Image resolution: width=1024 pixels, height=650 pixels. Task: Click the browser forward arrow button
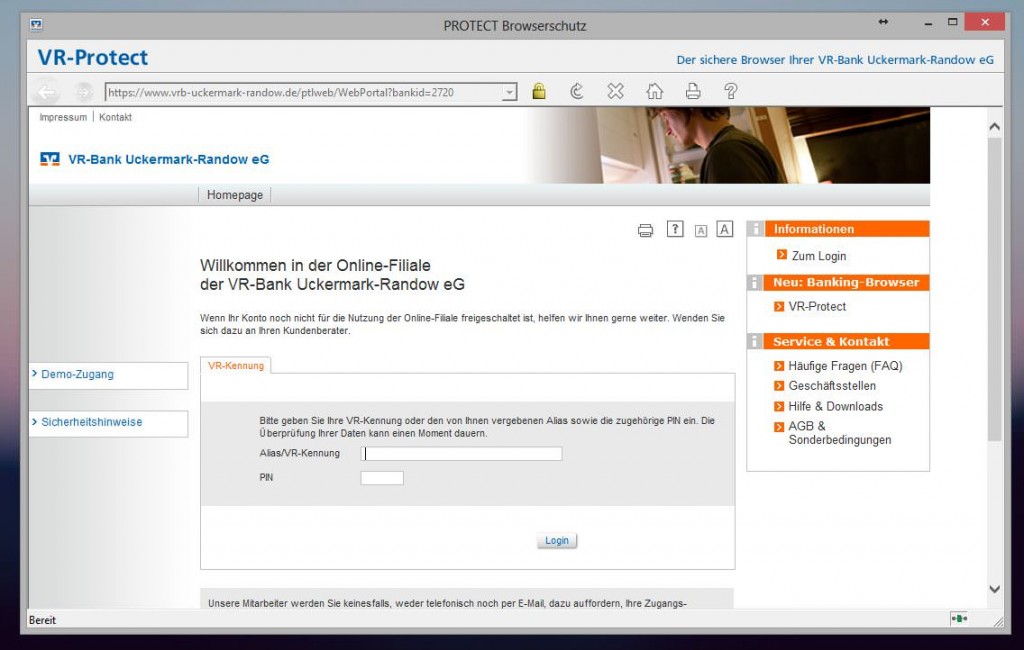coord(83,92)
